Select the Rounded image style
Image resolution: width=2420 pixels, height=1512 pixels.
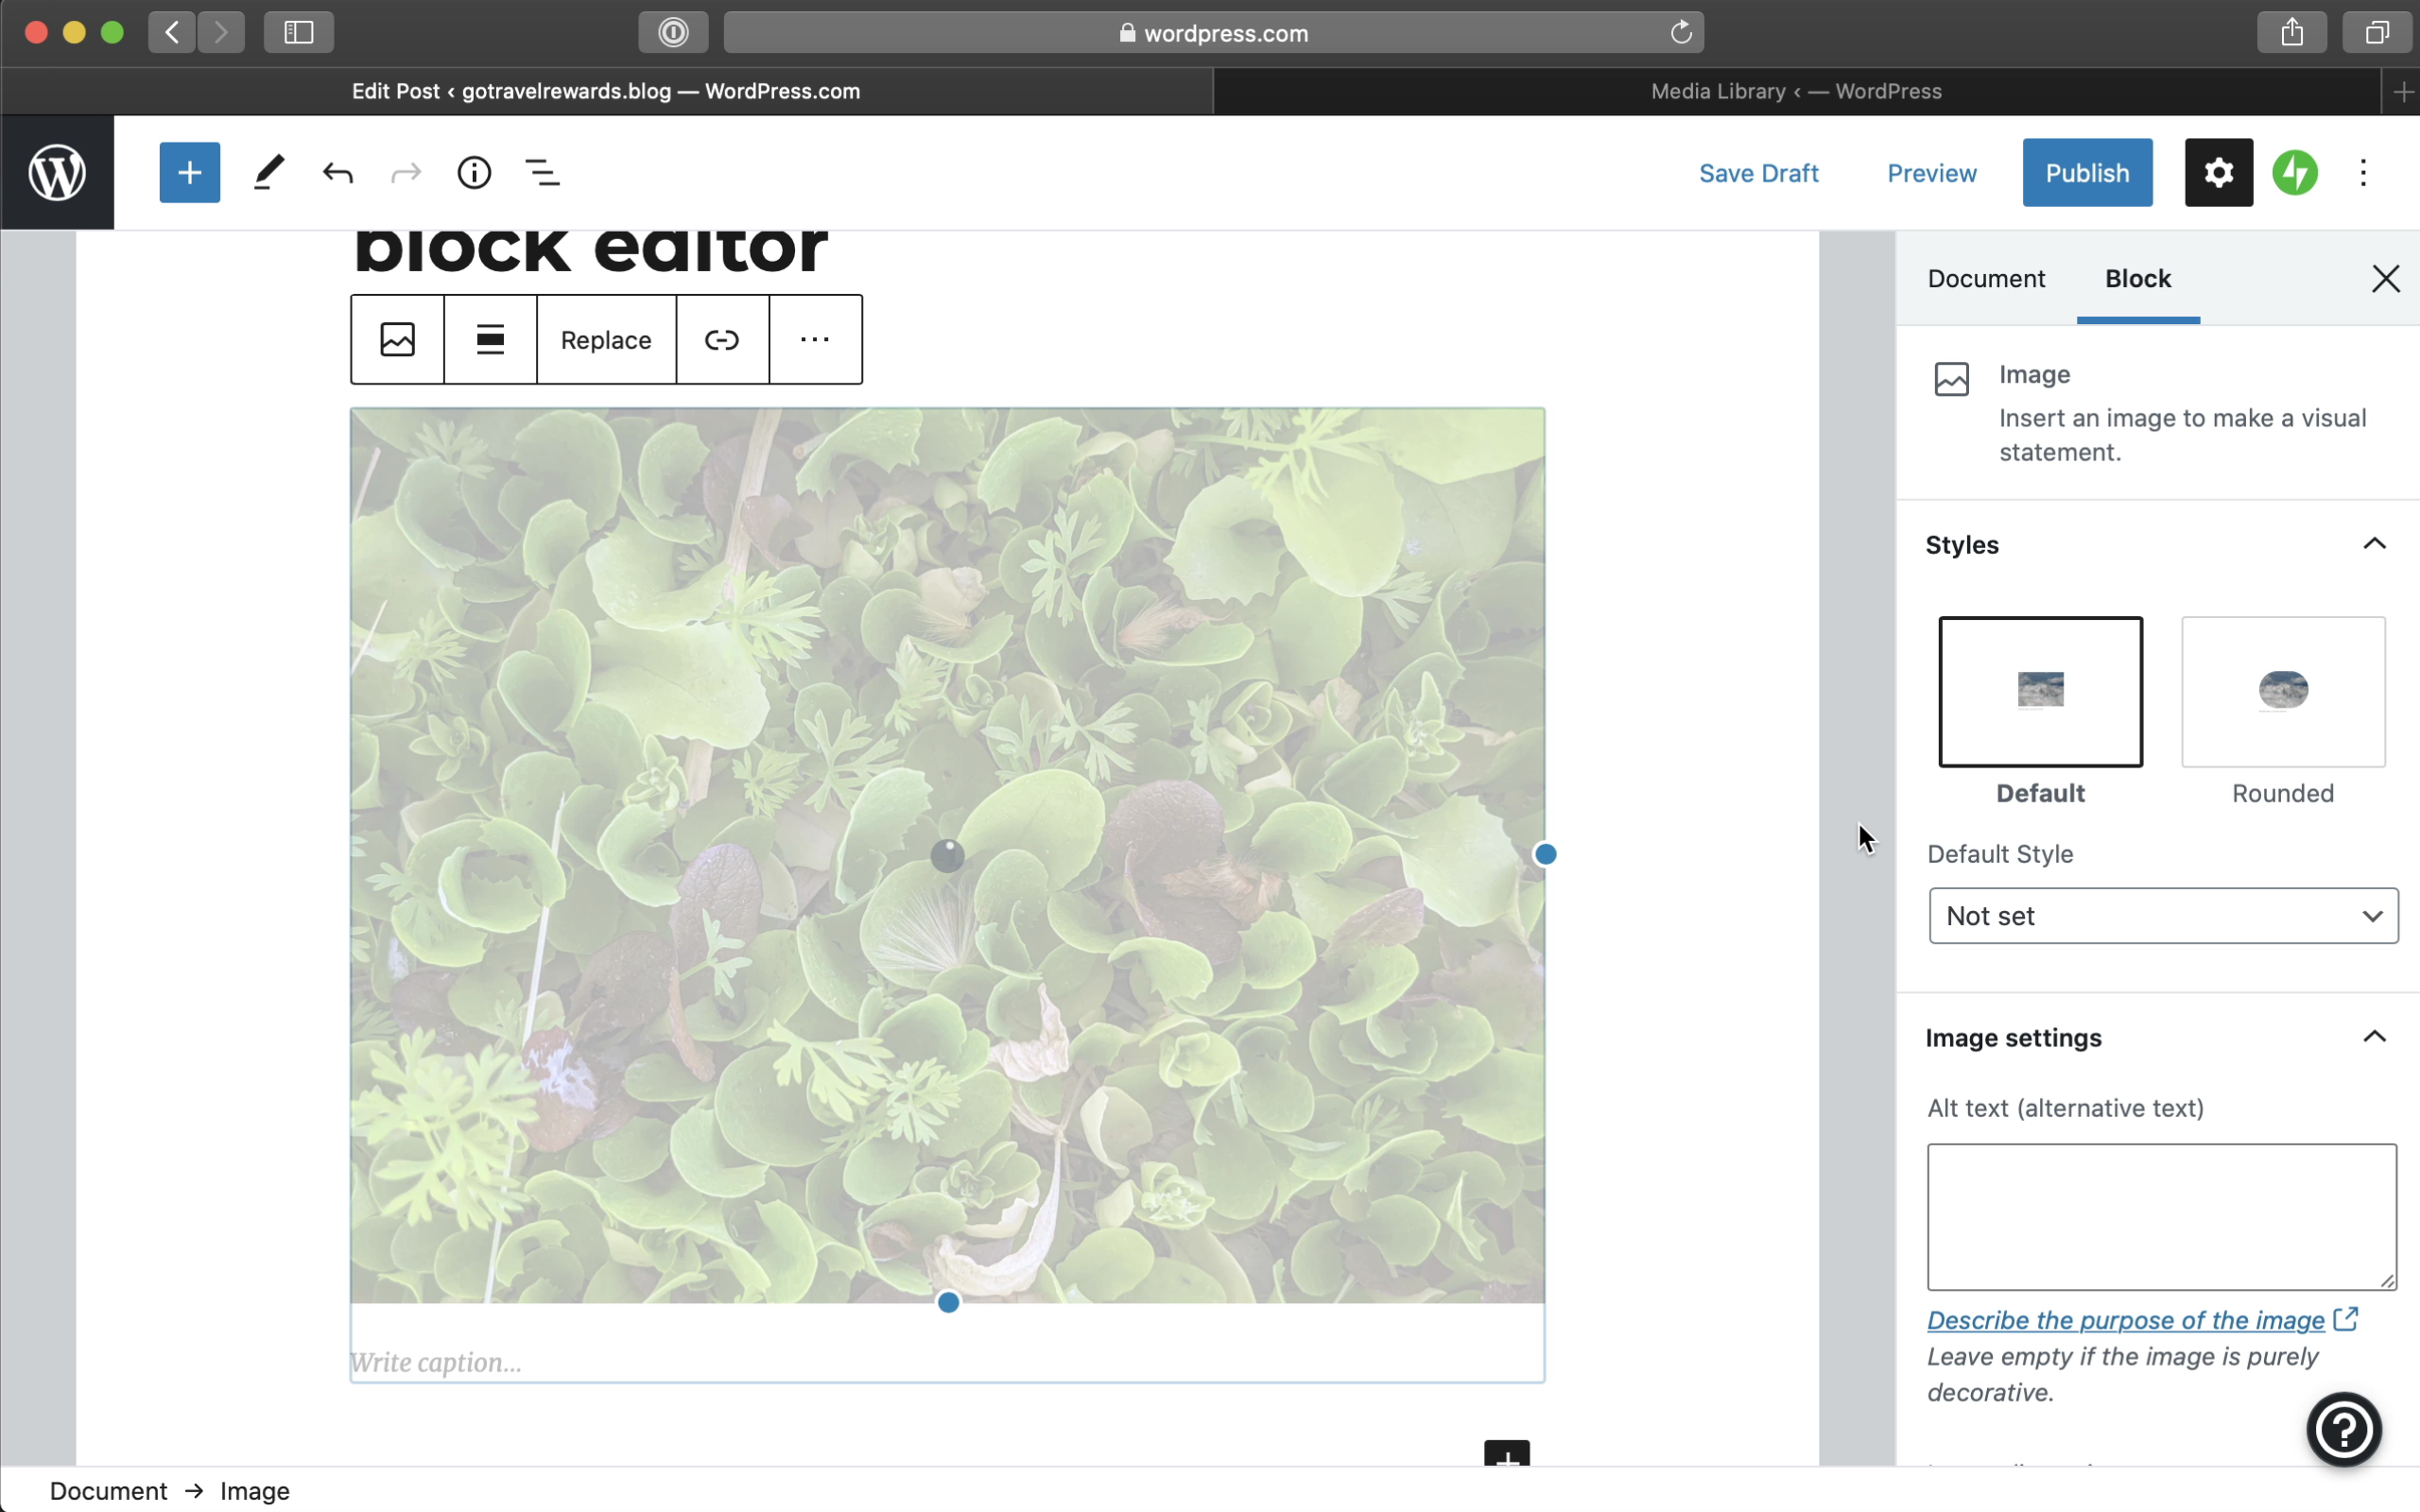pyautogui.click(x=2283, y=692)
